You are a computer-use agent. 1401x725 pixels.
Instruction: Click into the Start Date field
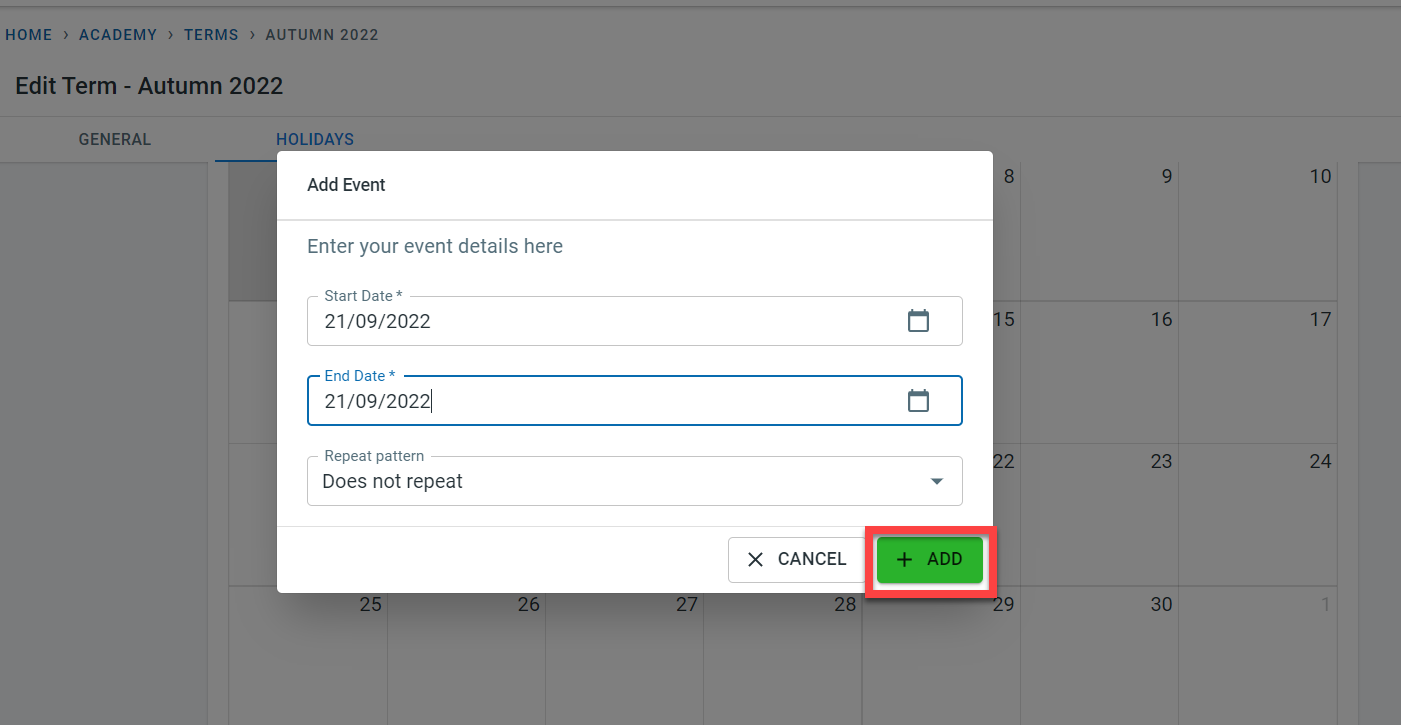coord(600,321)
